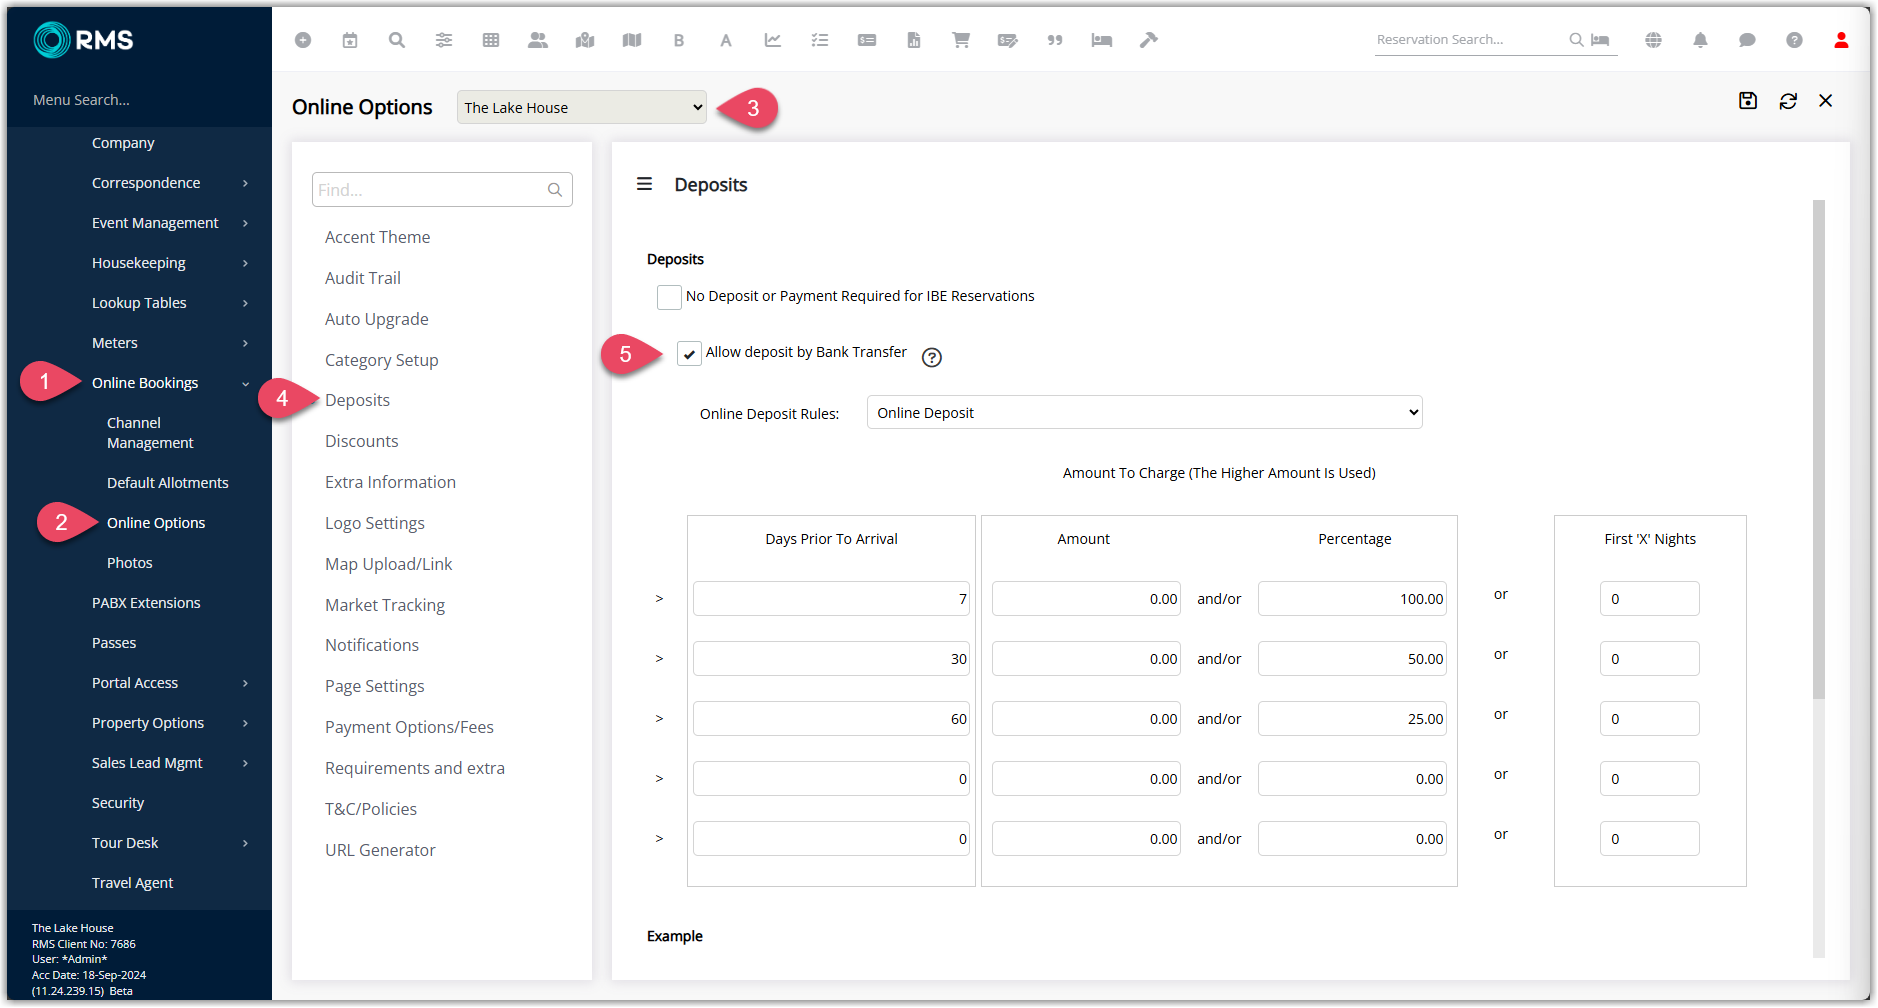The width and height of the screenshot is (1878, 1008).
Task: Save Online Options with disk icon
Action: click(1748, 100)
